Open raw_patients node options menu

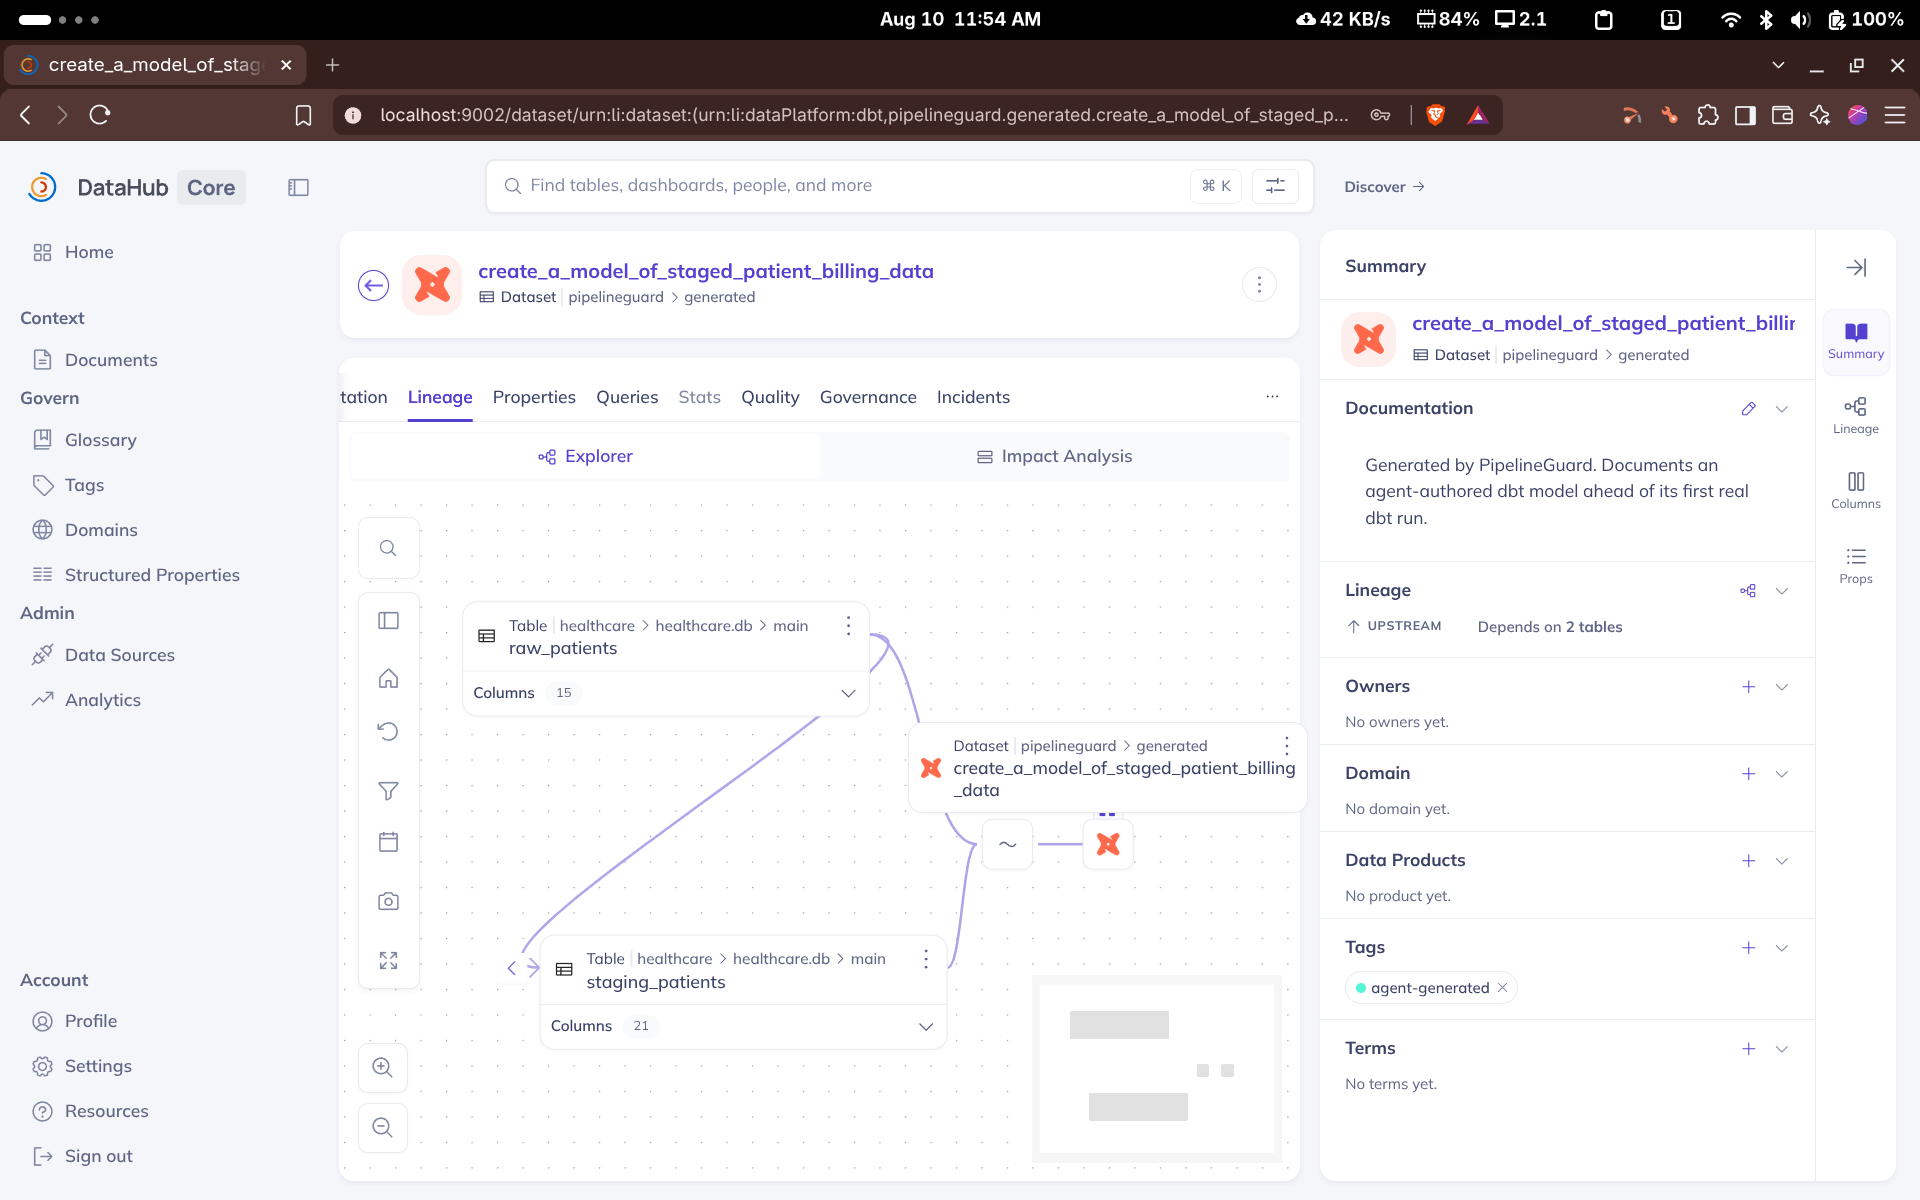pos(849,626)
